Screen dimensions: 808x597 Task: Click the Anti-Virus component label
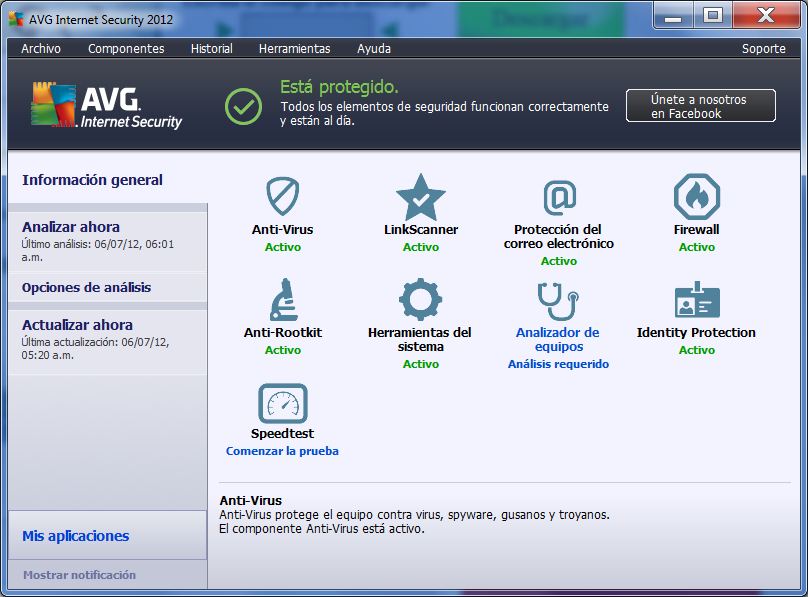282,230
